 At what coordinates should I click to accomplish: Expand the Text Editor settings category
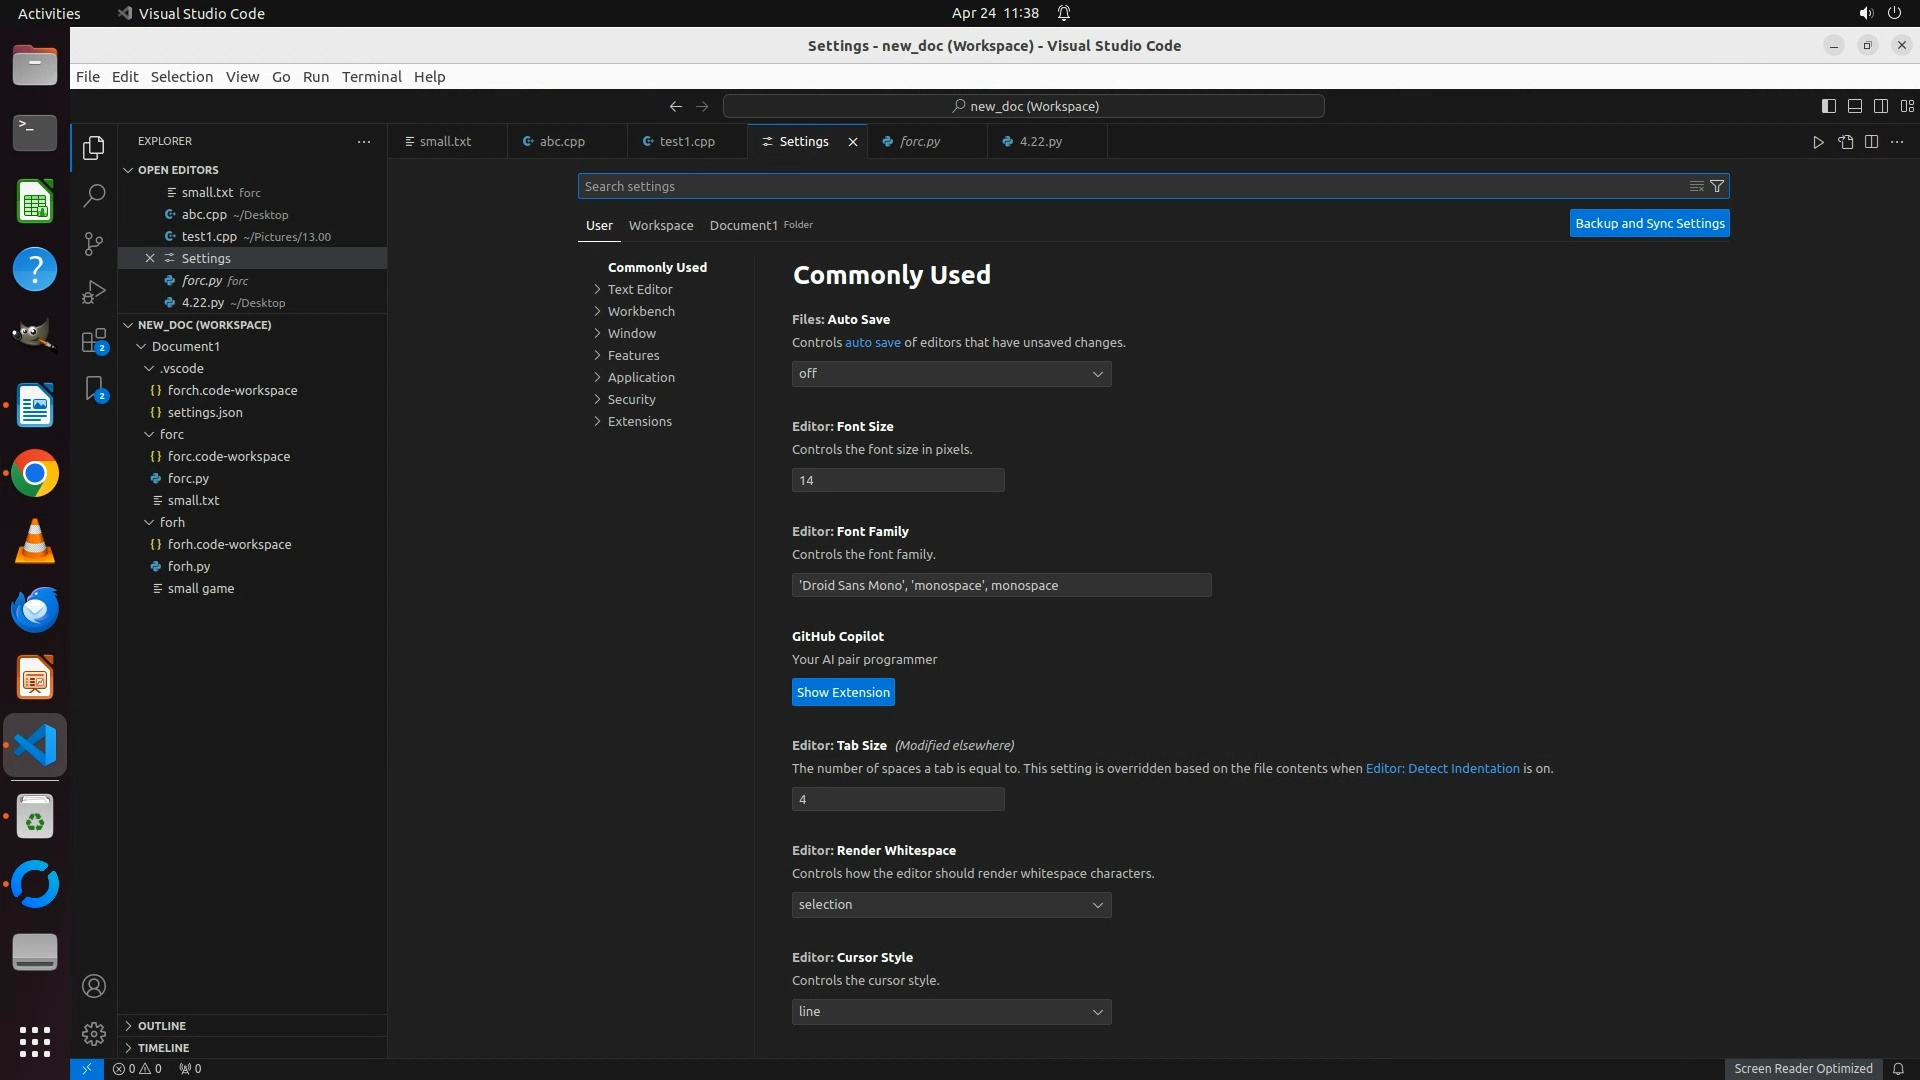pyautogui.click(x=640, y=289)
